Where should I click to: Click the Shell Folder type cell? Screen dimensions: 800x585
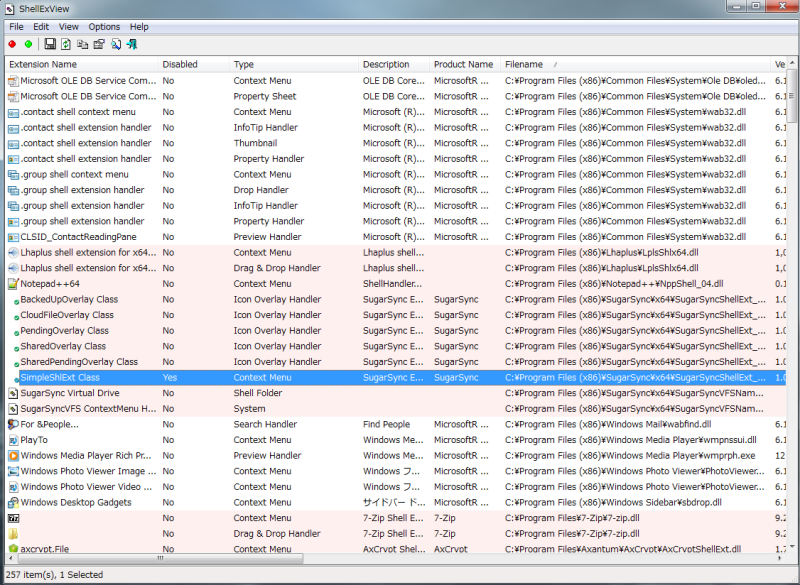pyautogui.click(x=258, y=393)
